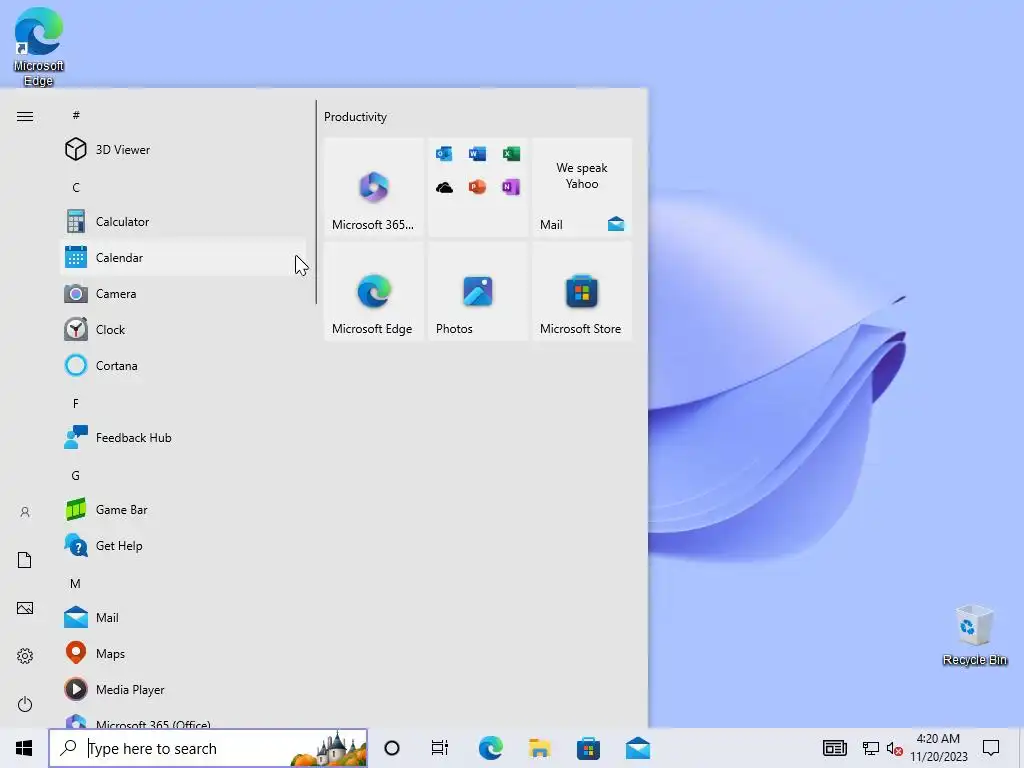Open Task View on taskbar
Image resolution: width=1024 pixels, height=768 pixels.
tap(440, 748)
